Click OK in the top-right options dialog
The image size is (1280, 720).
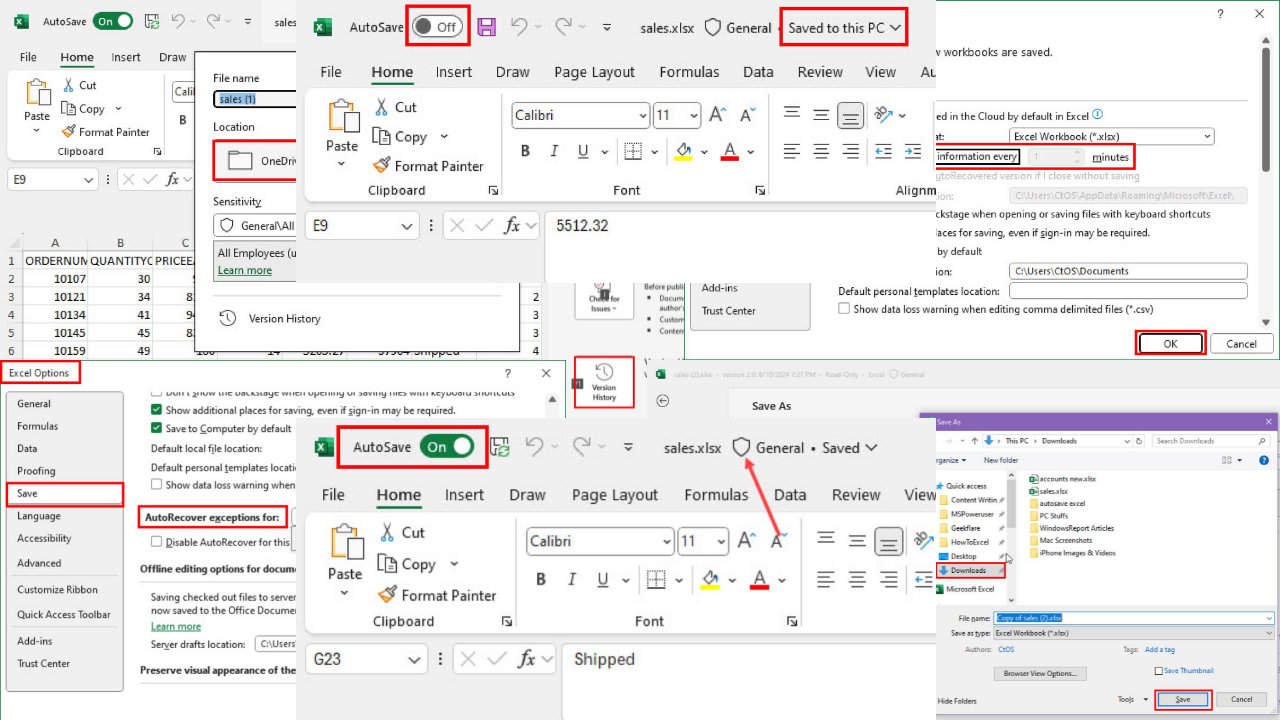(1170, 343)
